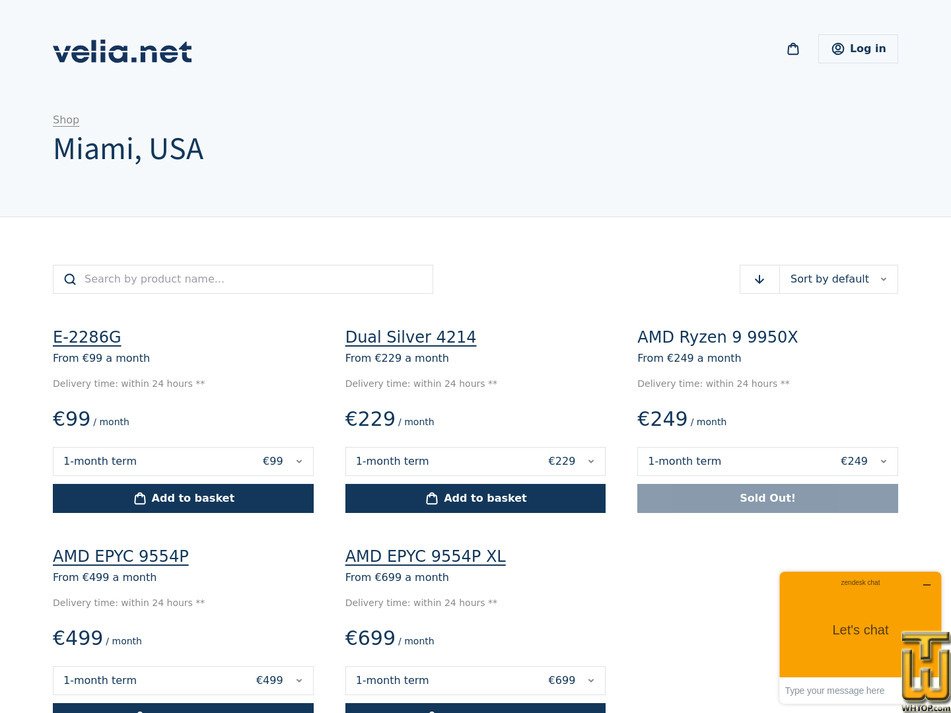951x713 pixels.
Task: Open the Shop breadcrumb link
Action: (x=66, y=120)
